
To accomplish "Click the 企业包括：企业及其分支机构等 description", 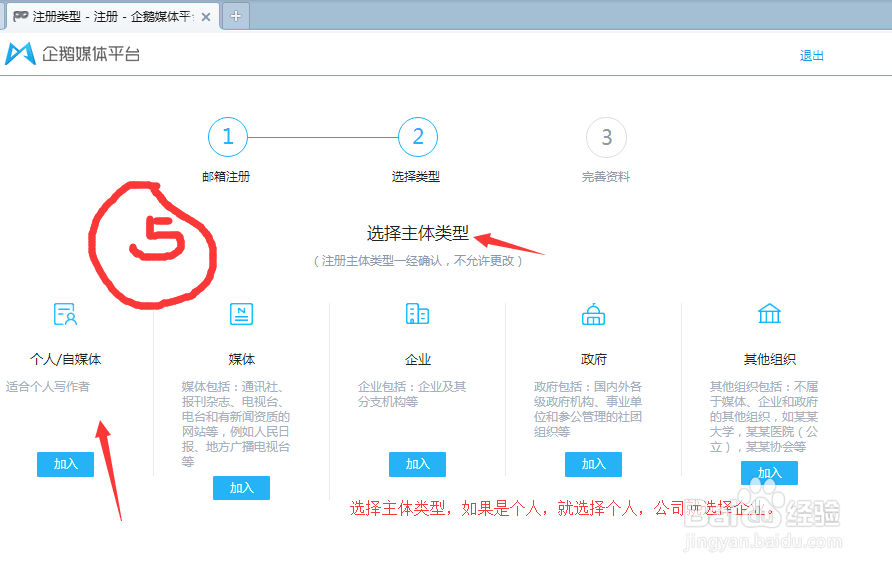I will (x=412, y=394).
